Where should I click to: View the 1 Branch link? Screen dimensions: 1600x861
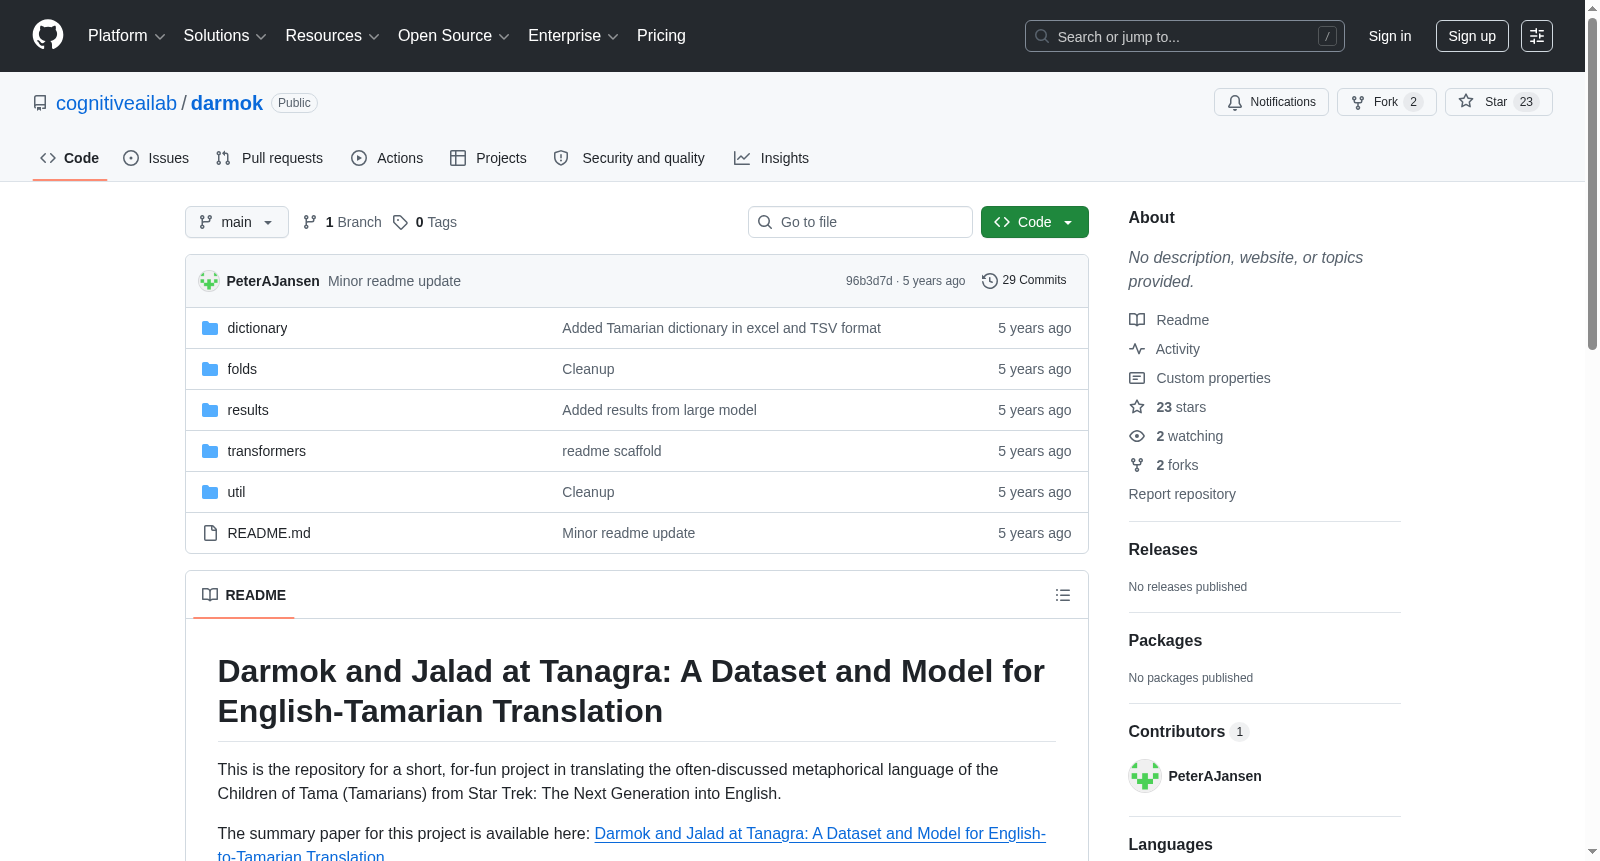click(342, 222)
